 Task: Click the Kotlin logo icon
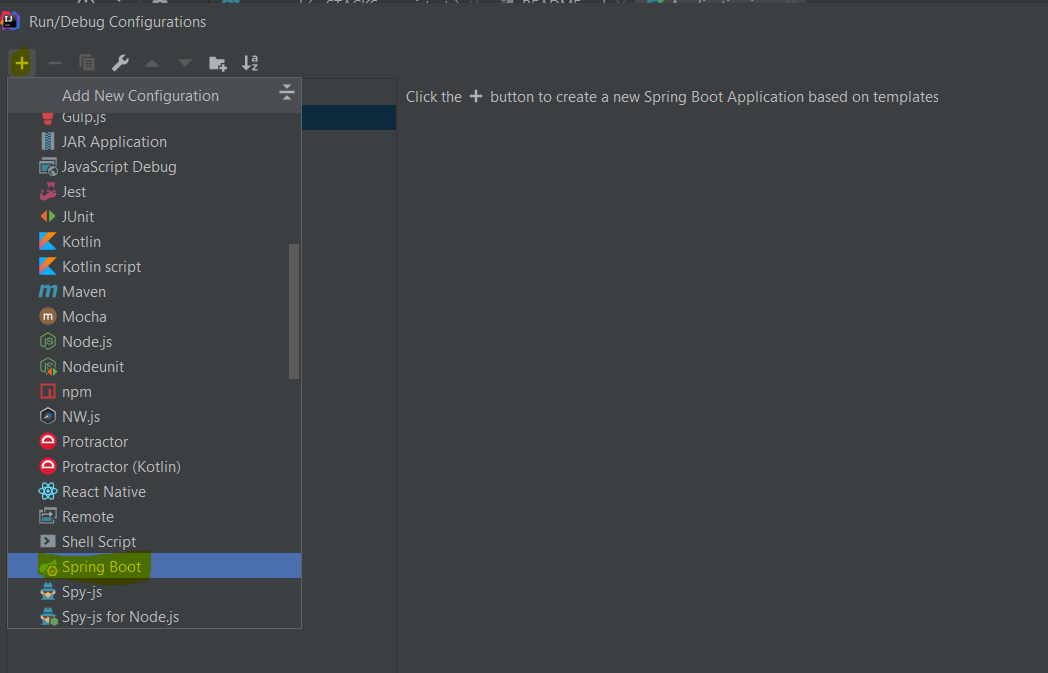coord(47,241)
